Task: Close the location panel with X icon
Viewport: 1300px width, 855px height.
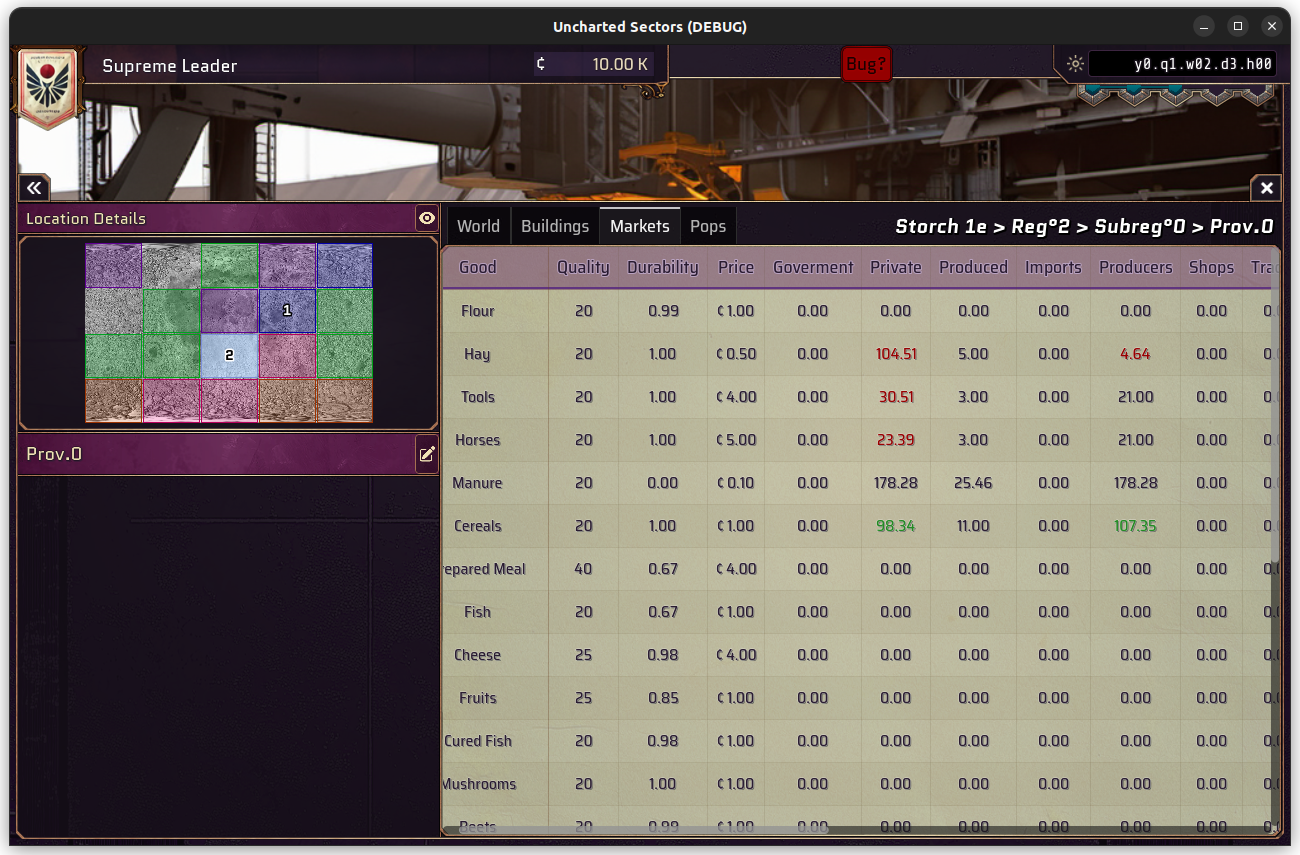Action: (x=1266, y=188)
